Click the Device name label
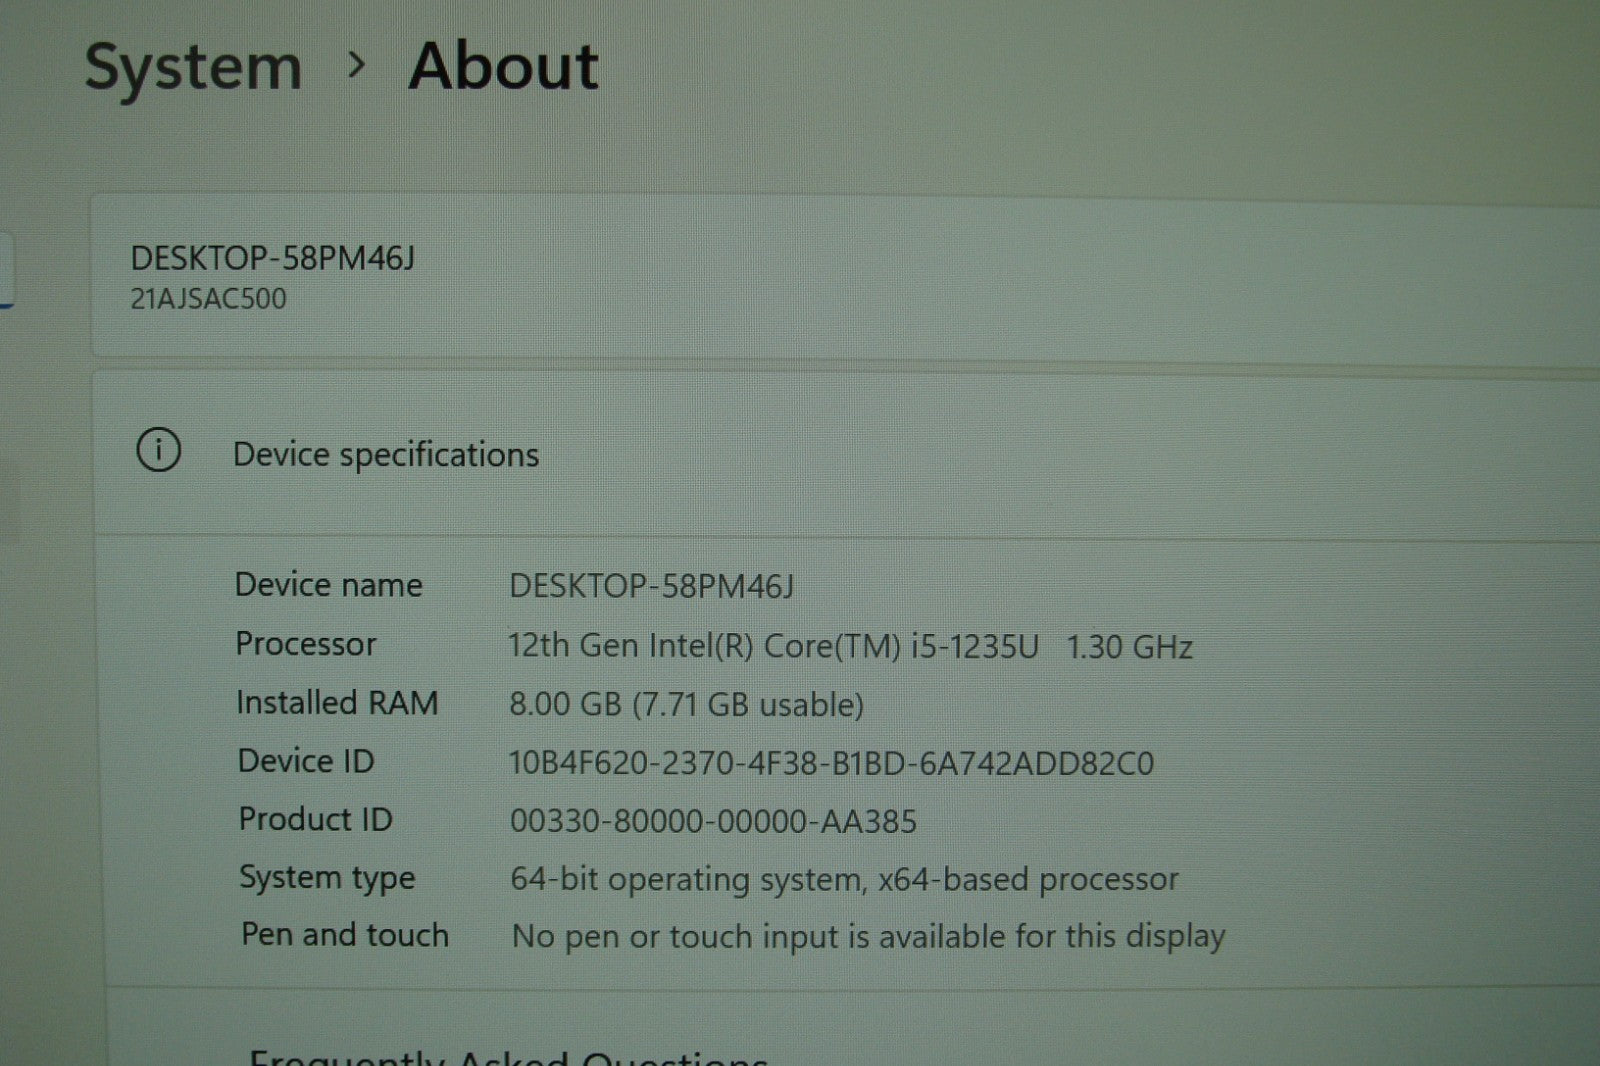1600x1066 pixels. 328,585
